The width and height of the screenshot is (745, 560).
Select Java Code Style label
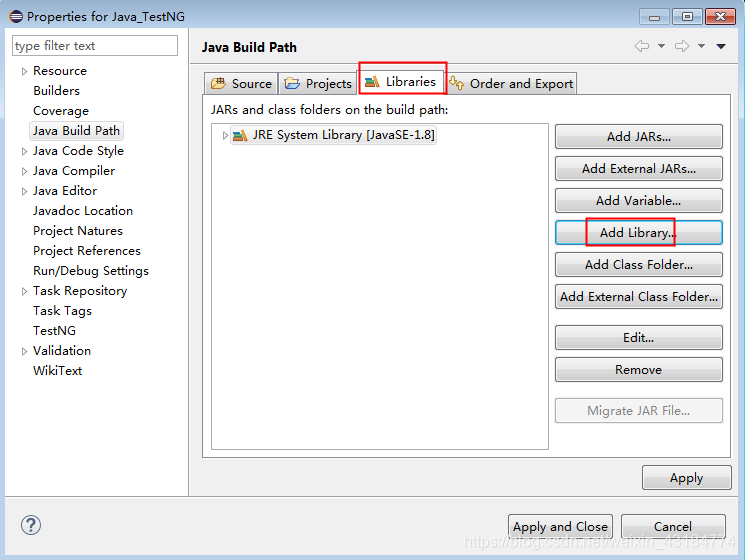tap(78, 151)
